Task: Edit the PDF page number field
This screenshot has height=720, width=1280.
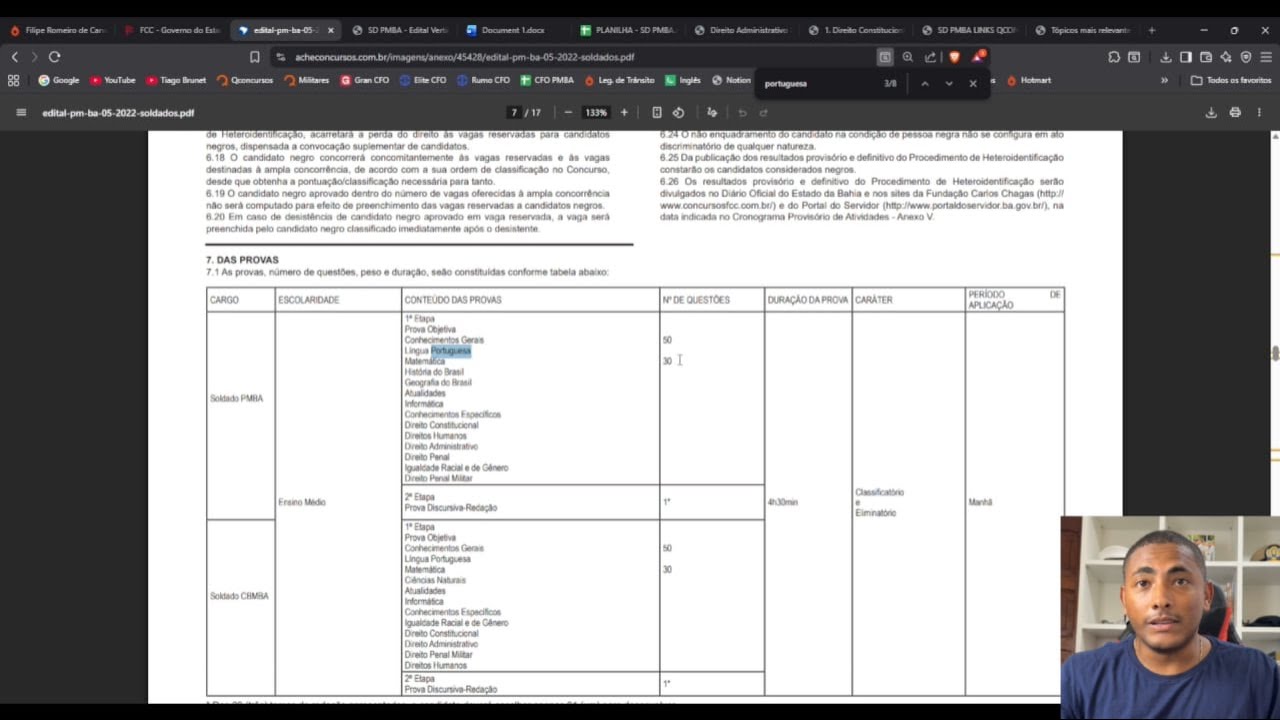Action: coord(514,112)
